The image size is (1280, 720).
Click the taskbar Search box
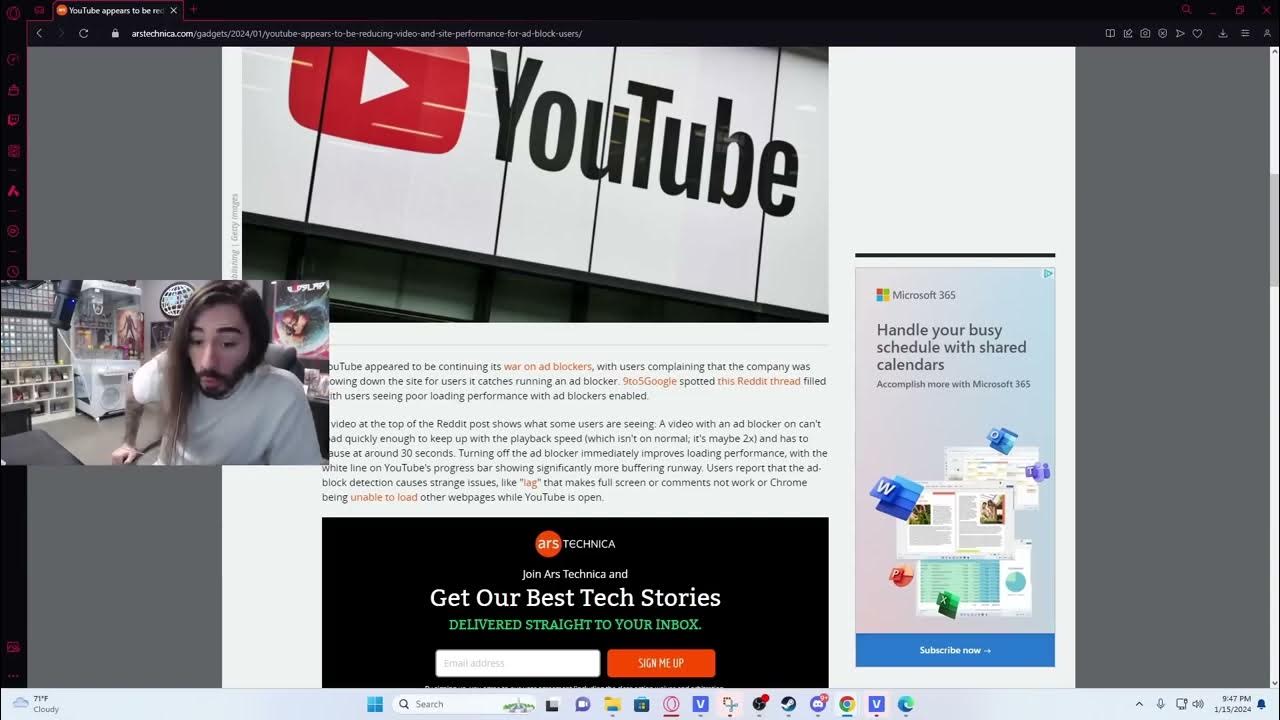coord(466,704)
